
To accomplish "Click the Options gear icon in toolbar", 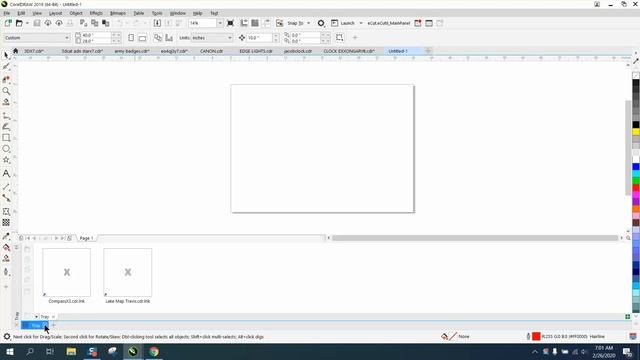I will (321, 23).
